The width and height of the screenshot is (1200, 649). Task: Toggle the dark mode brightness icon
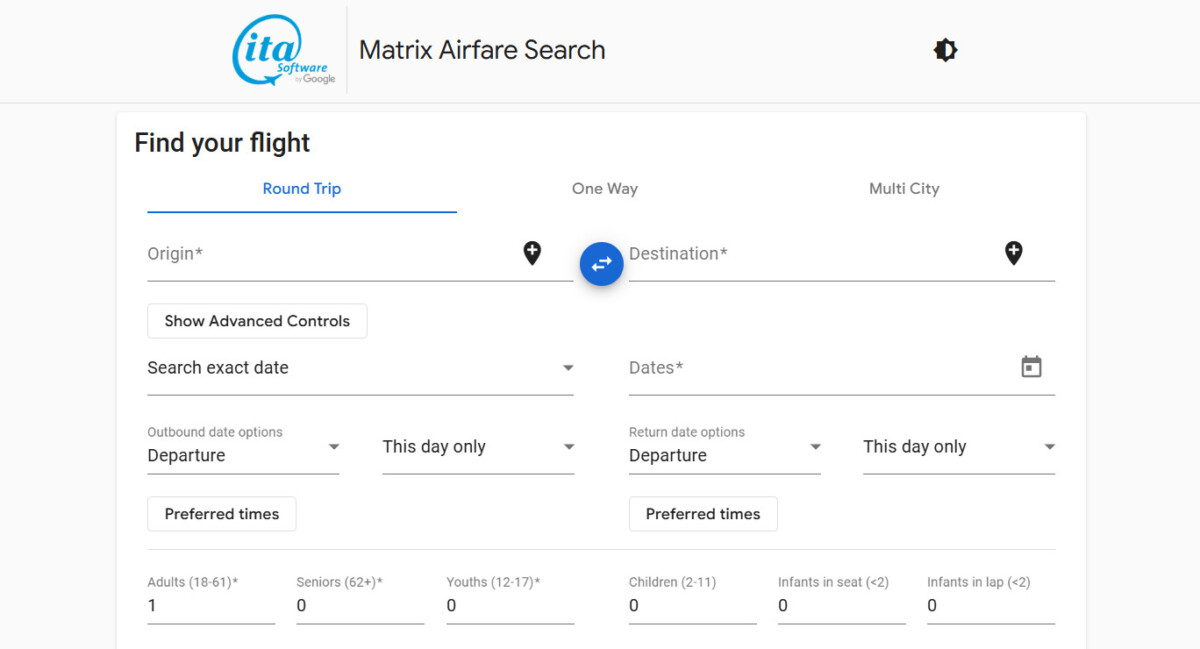click(945, 50)
